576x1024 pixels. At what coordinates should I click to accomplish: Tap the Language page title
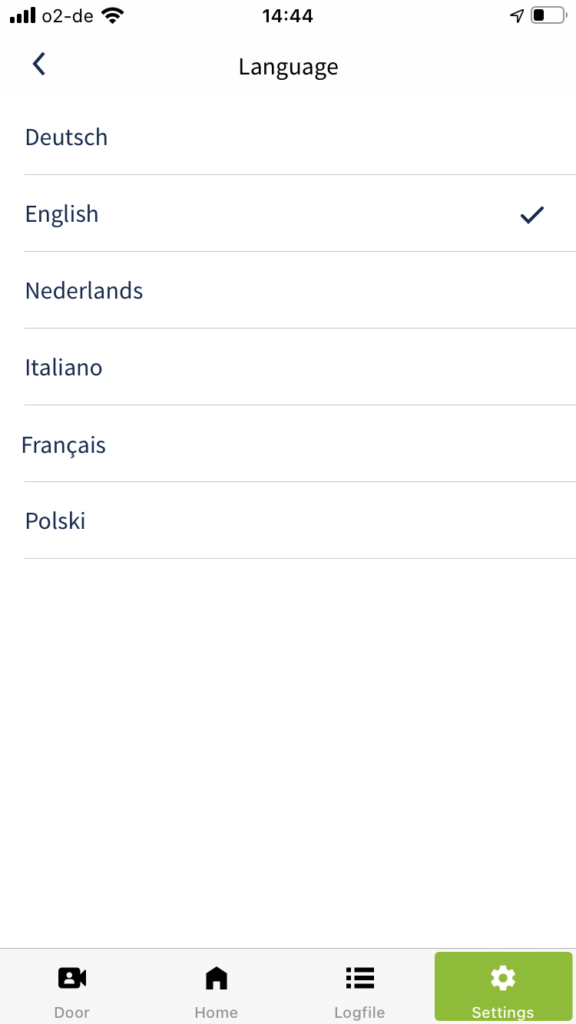point(288,67)
